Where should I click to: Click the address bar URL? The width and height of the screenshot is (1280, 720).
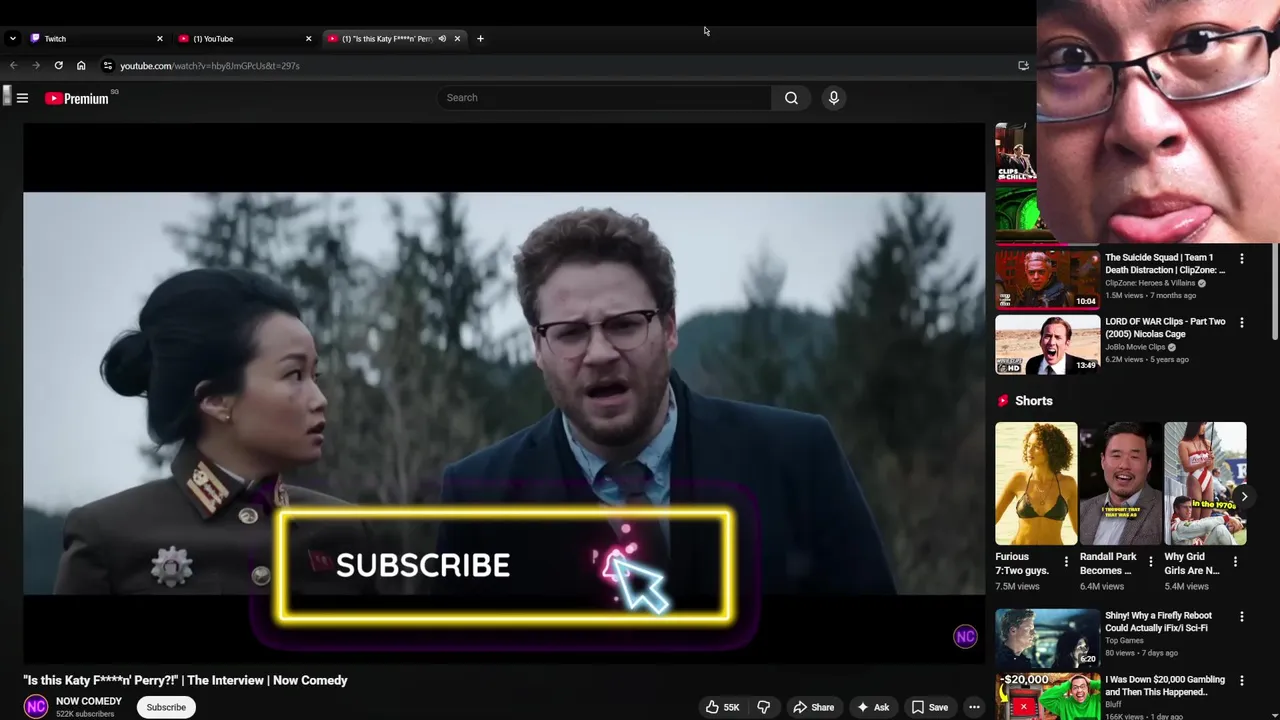coord(210,66)
